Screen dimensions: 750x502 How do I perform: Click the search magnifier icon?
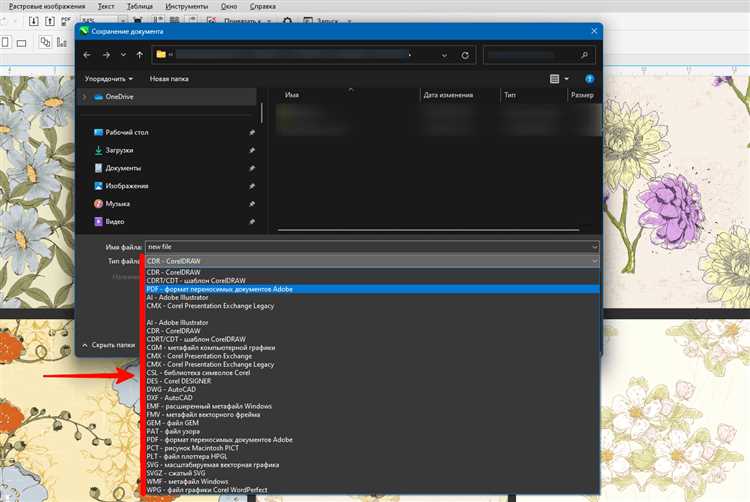click(584, 55)
